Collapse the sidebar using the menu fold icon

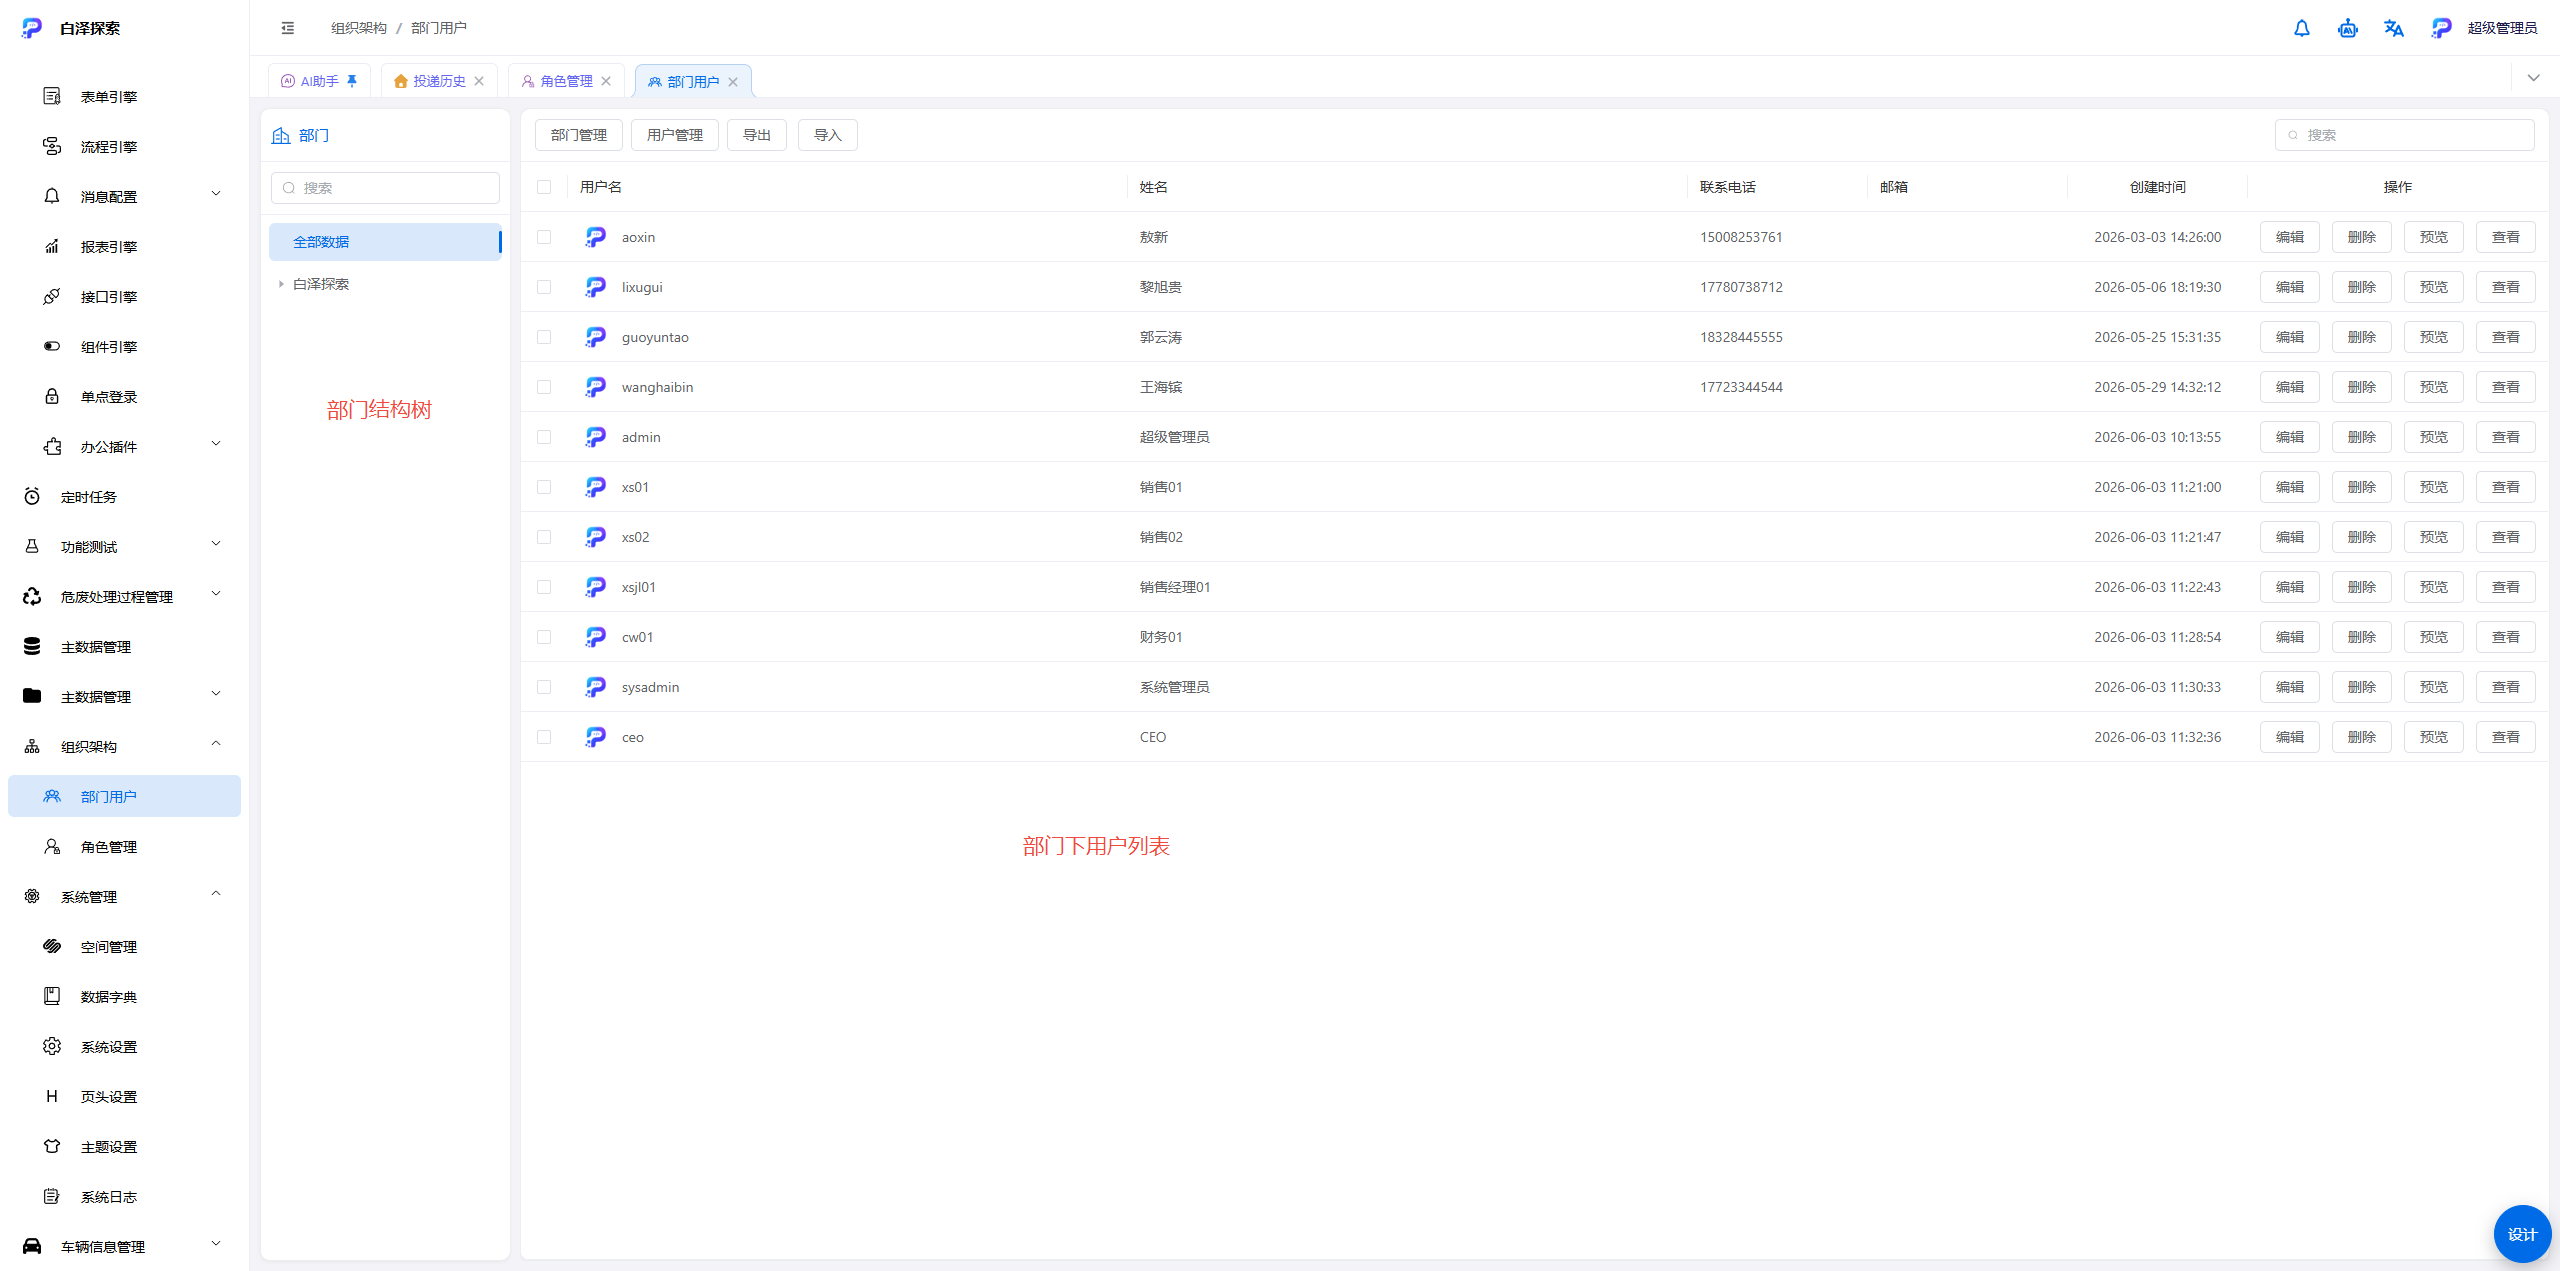click(288, 28)
